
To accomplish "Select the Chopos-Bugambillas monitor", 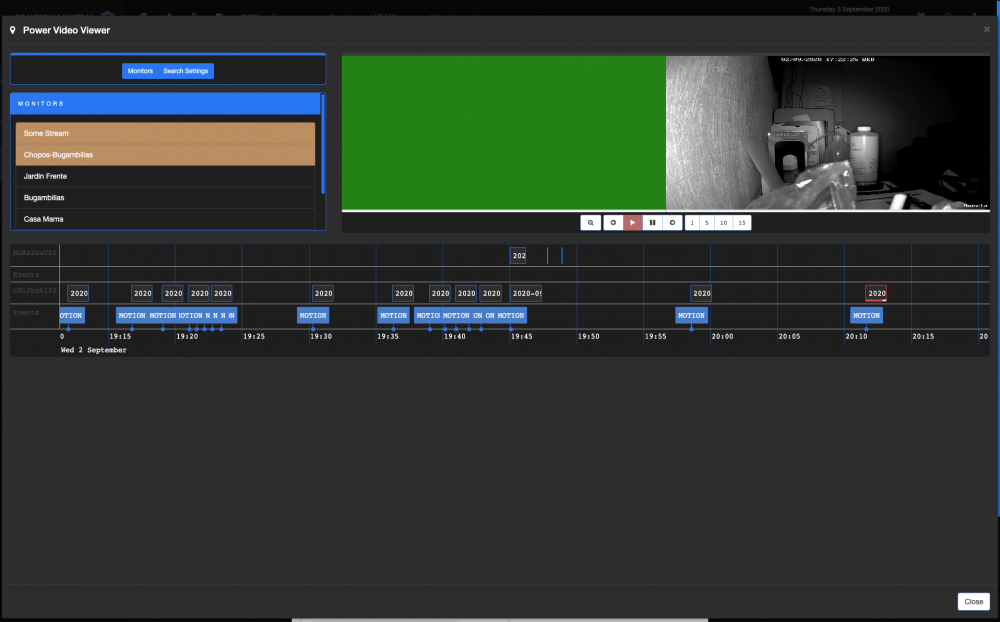I will pos(165,155).
